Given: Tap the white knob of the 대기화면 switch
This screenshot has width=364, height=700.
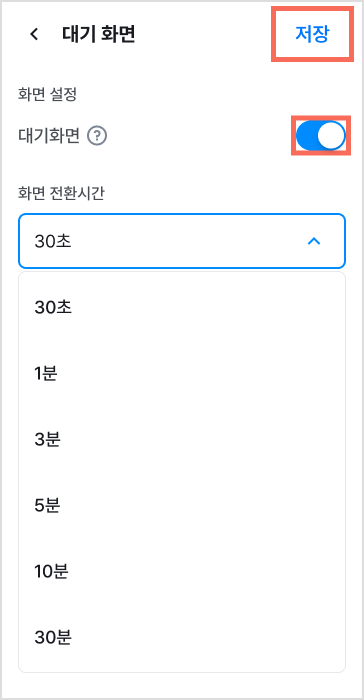Looking at the screenshot, I should pyautogui.click(x=331, y=136).
